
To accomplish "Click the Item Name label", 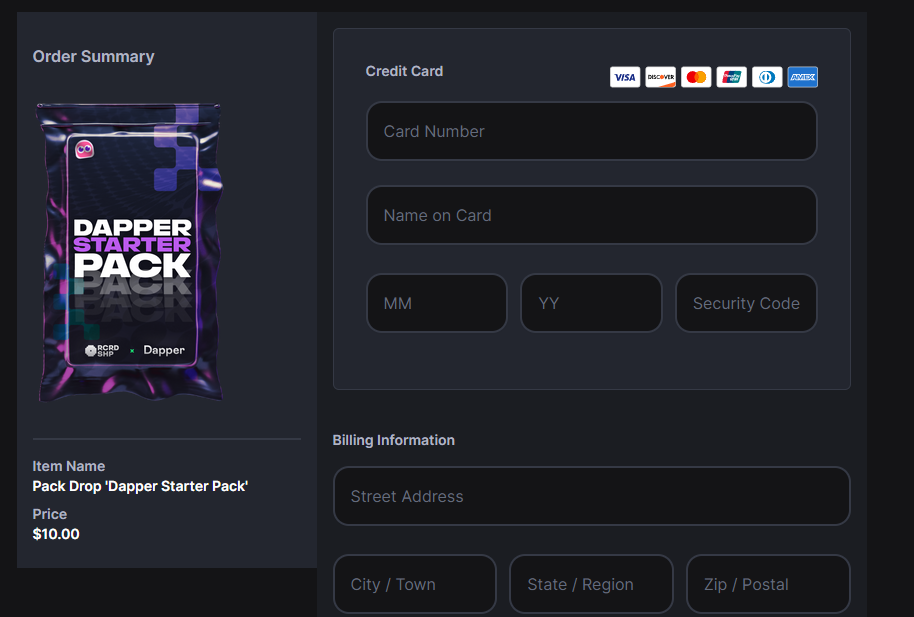I will point(69,467).
